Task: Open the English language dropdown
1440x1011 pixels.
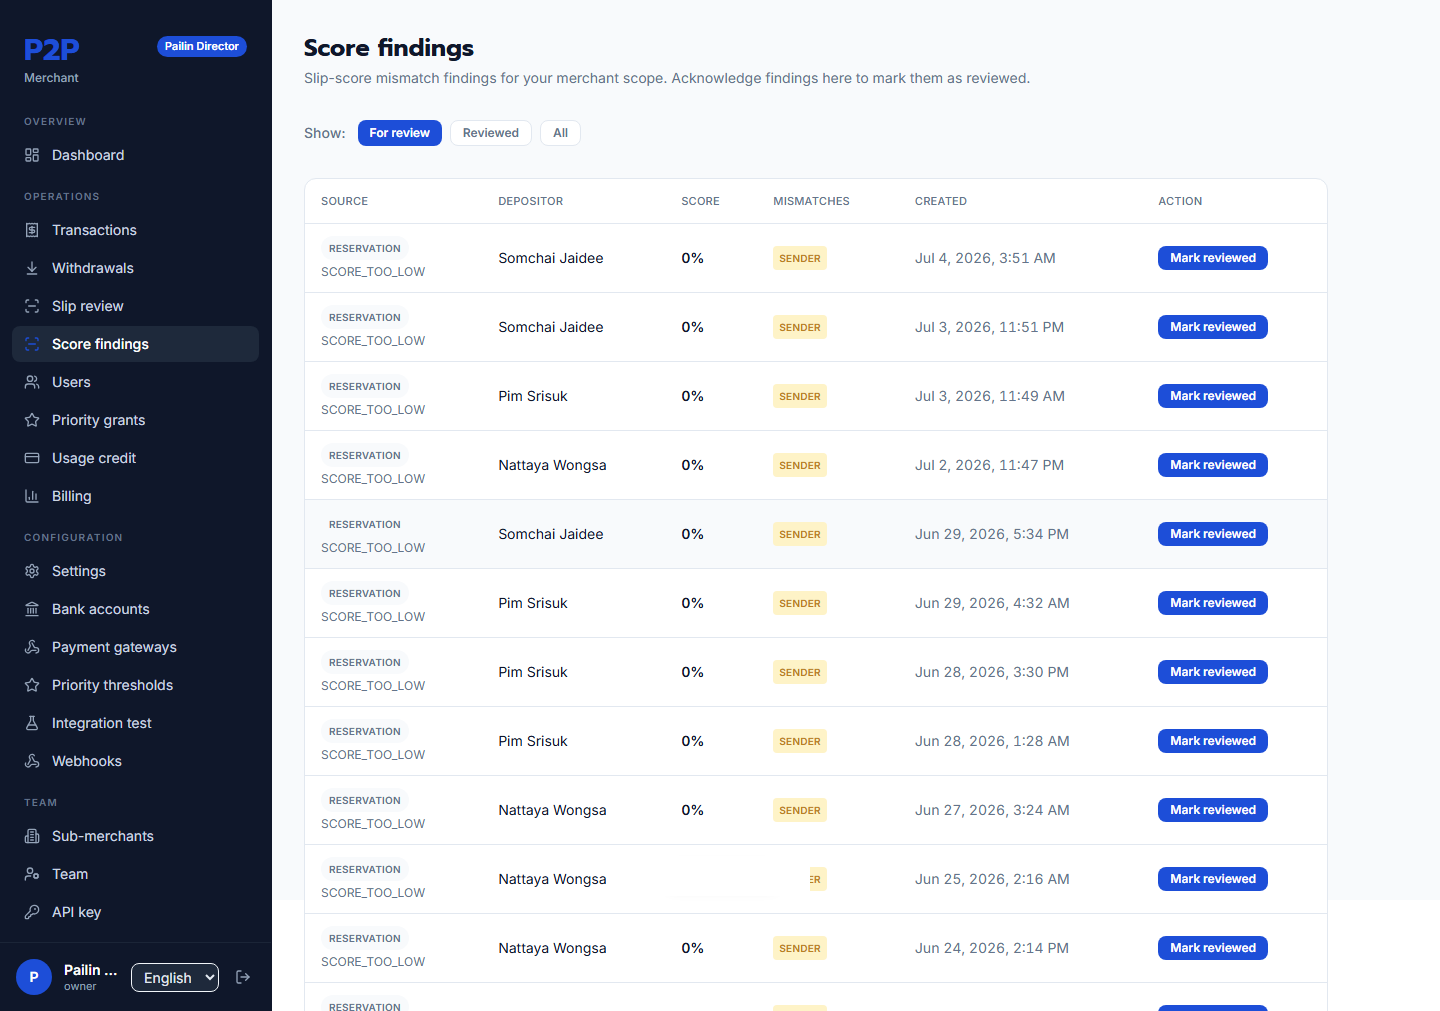Action: 175,977
